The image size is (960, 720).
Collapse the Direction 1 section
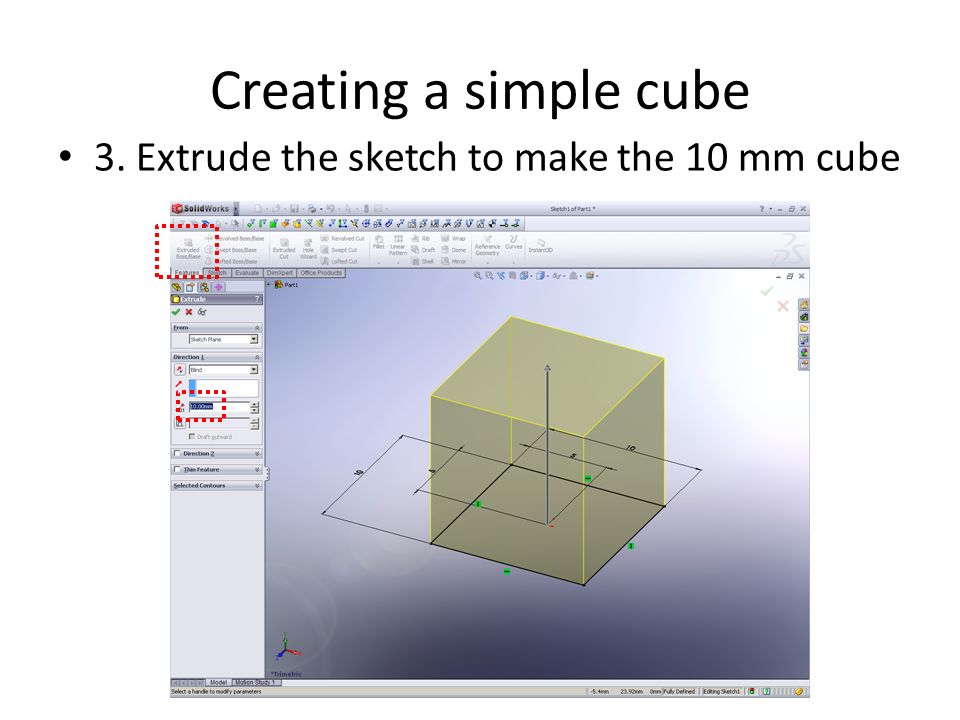point(257,357)
